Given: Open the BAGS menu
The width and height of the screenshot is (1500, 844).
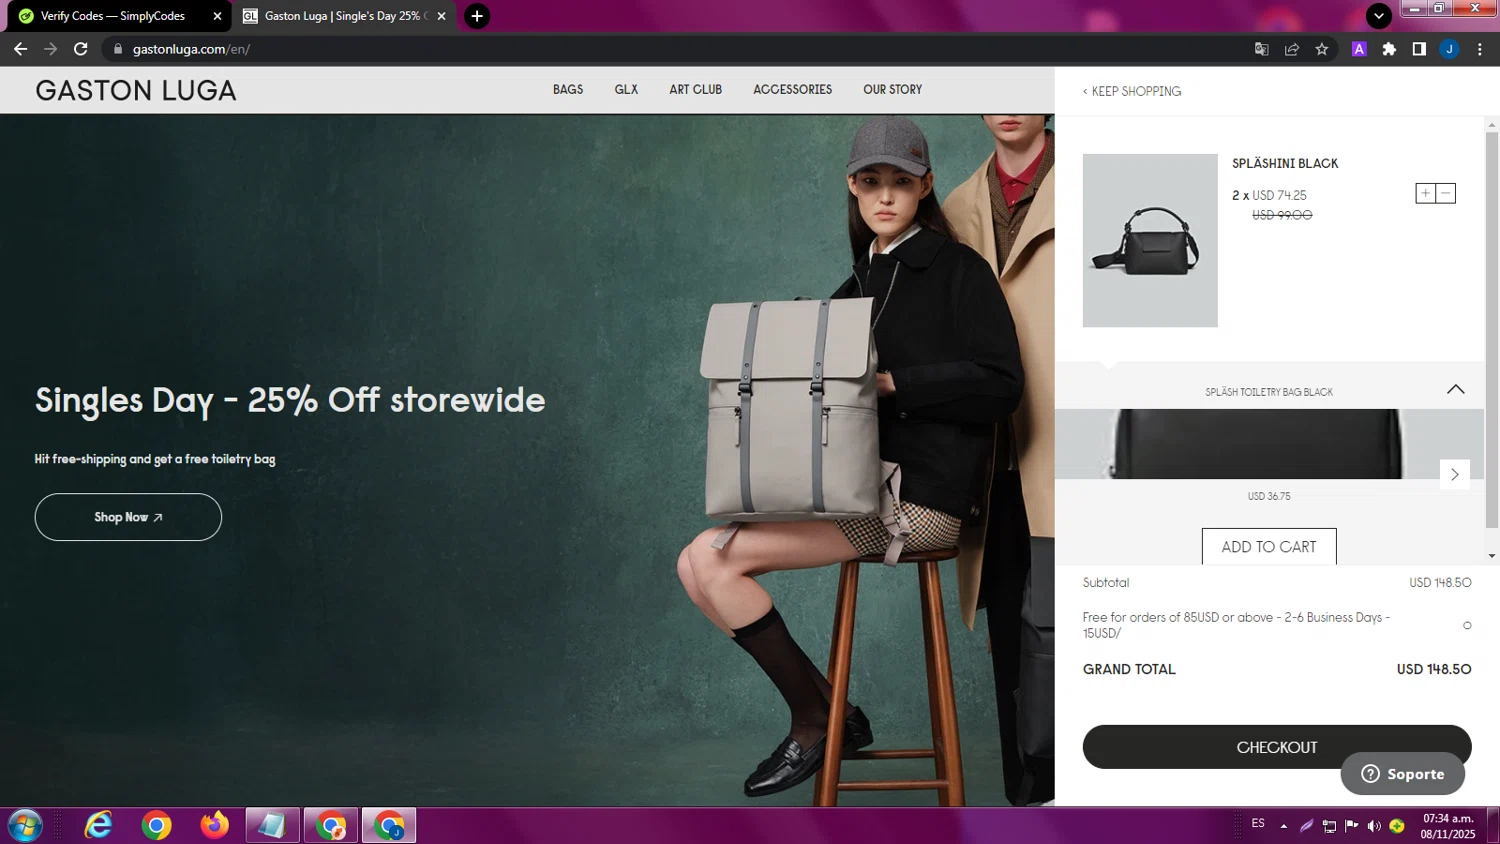Looking at the screenshot, I should tap(568, 90).
